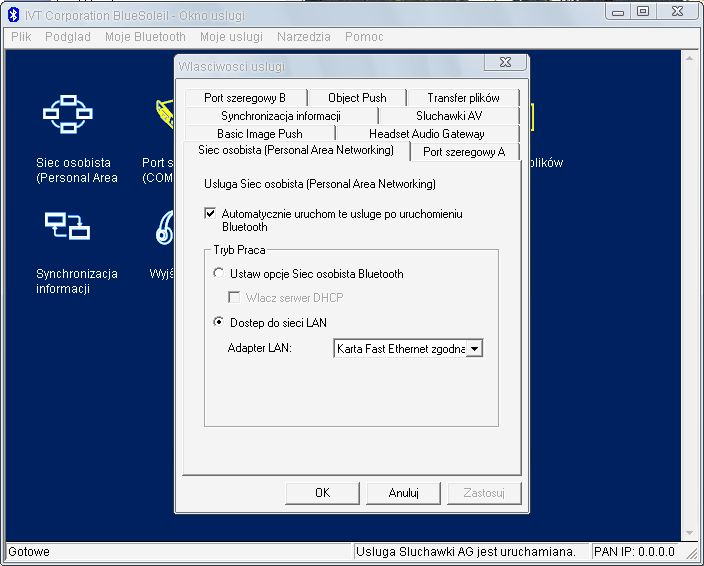Open the Moje Bluetooth menu
The width and height of the screenshot is (704, 566).
pos(145,37)
